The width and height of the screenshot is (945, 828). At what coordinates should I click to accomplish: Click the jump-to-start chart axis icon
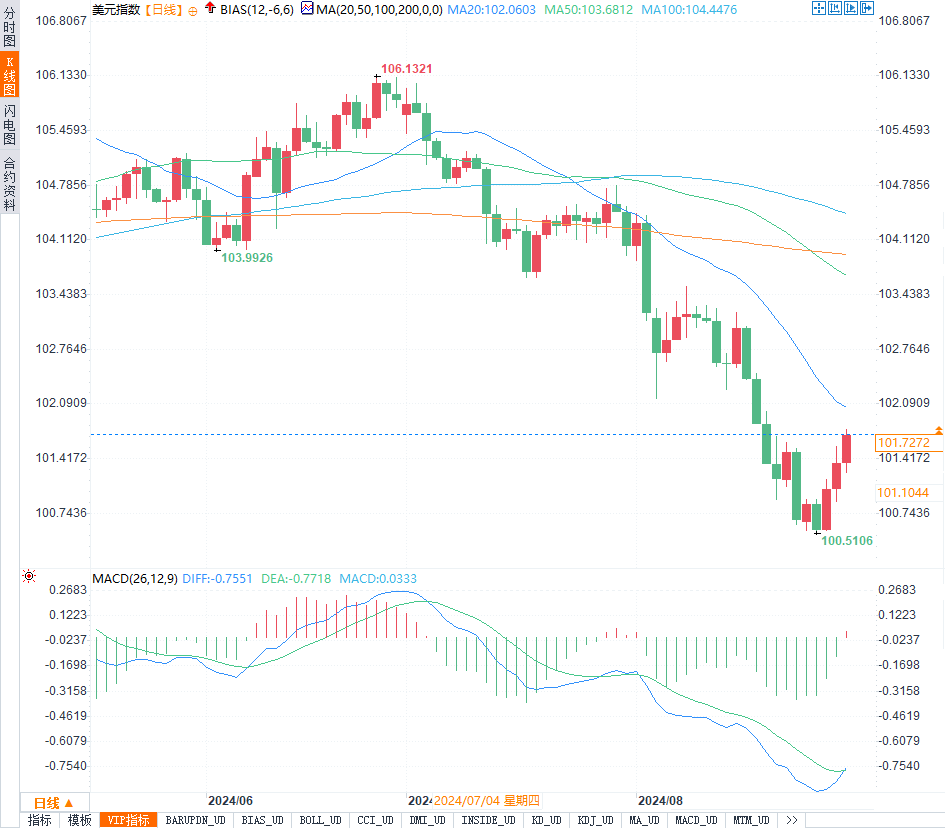[835, 8]
